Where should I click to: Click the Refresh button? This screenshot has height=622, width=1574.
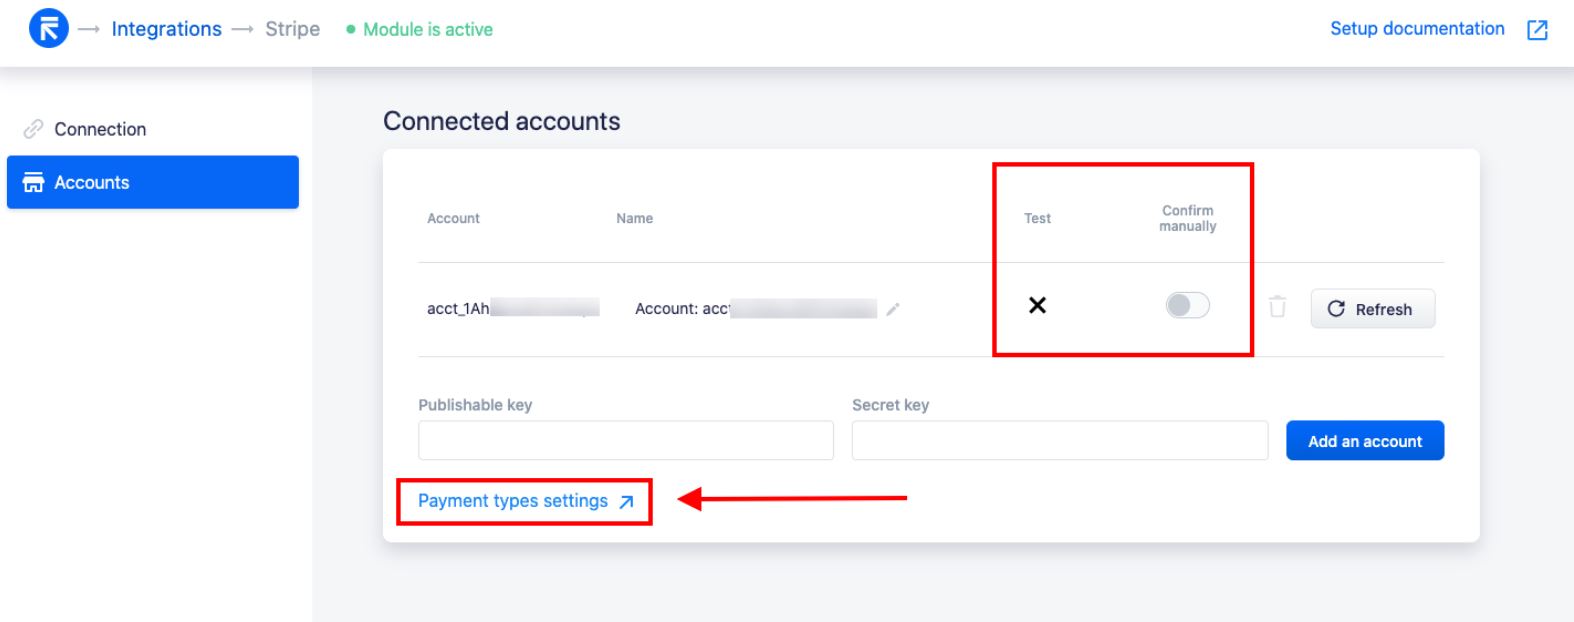(1372, 309)
